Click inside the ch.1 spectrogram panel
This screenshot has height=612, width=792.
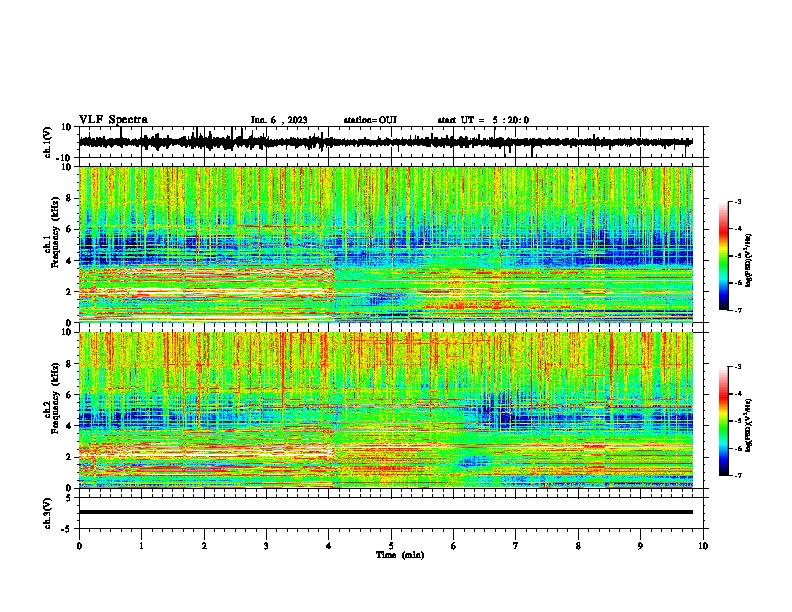(x=385, y=244)
